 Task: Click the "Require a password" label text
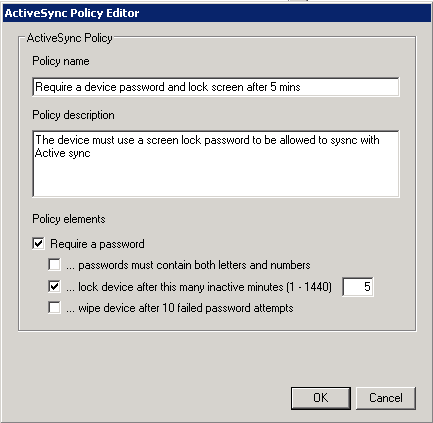pos(97,244)
